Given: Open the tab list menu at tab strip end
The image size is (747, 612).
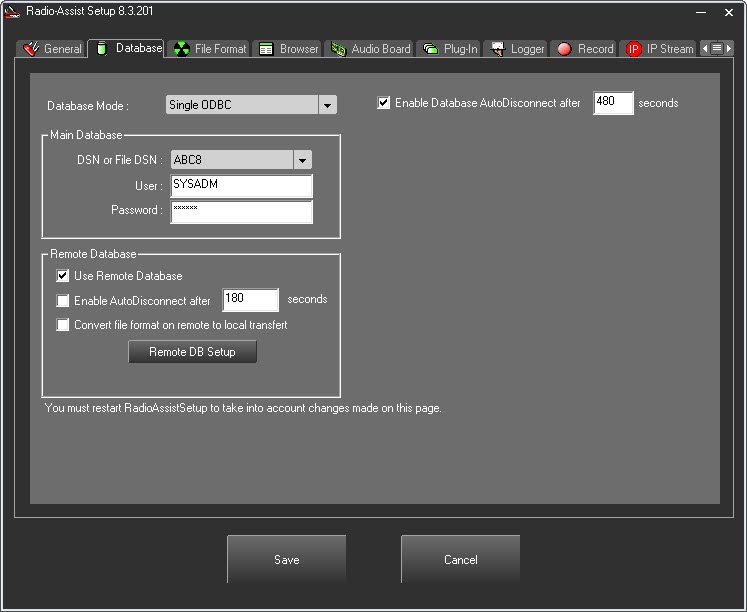Looking at the screenshot, I should pyautogui.click(x=716, y=48).
